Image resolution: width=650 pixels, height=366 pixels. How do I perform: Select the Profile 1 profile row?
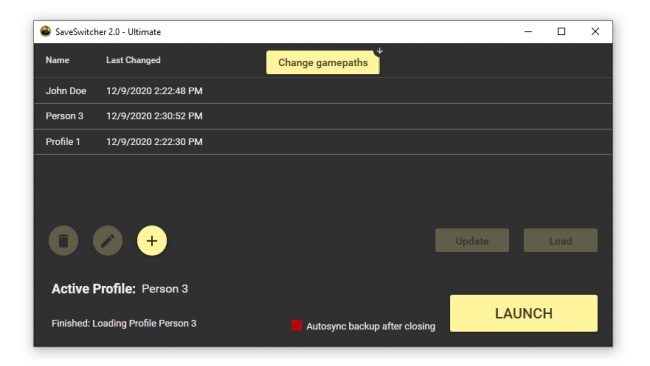point(323,142)
